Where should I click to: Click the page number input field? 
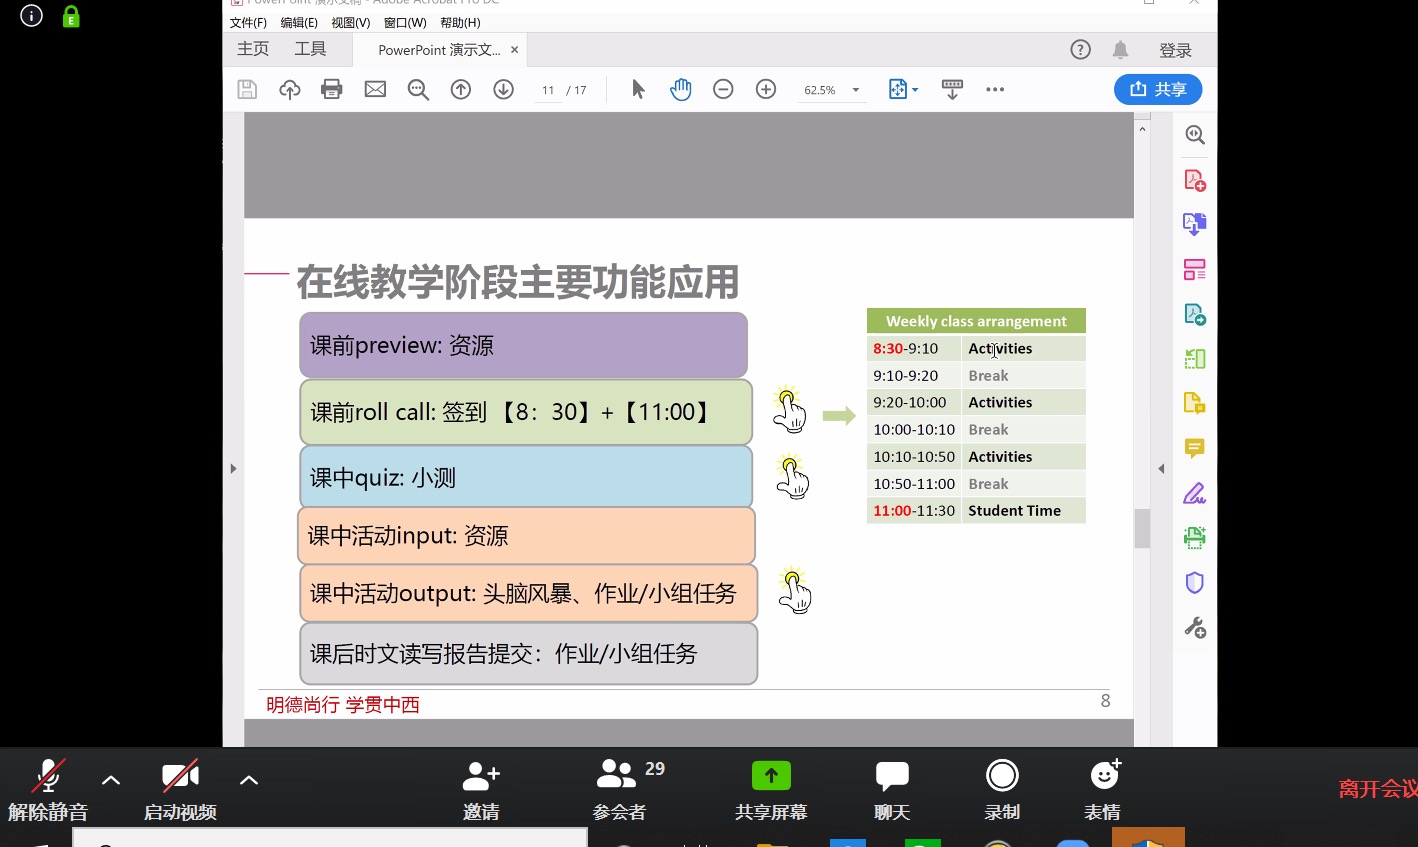pyautogui.click(x=548, y=89)
